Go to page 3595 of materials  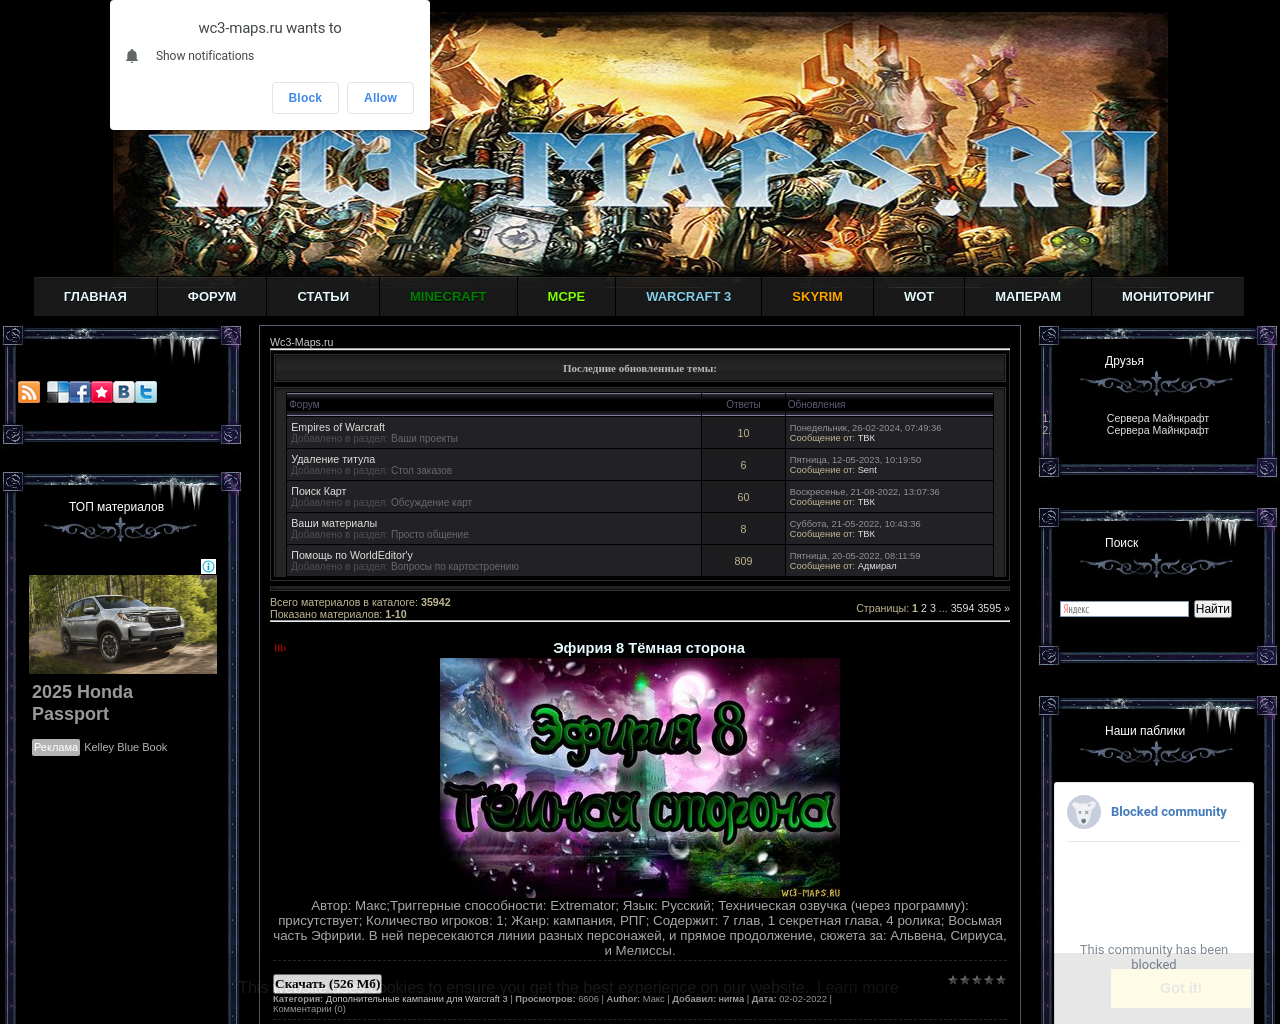click(989, 608)
